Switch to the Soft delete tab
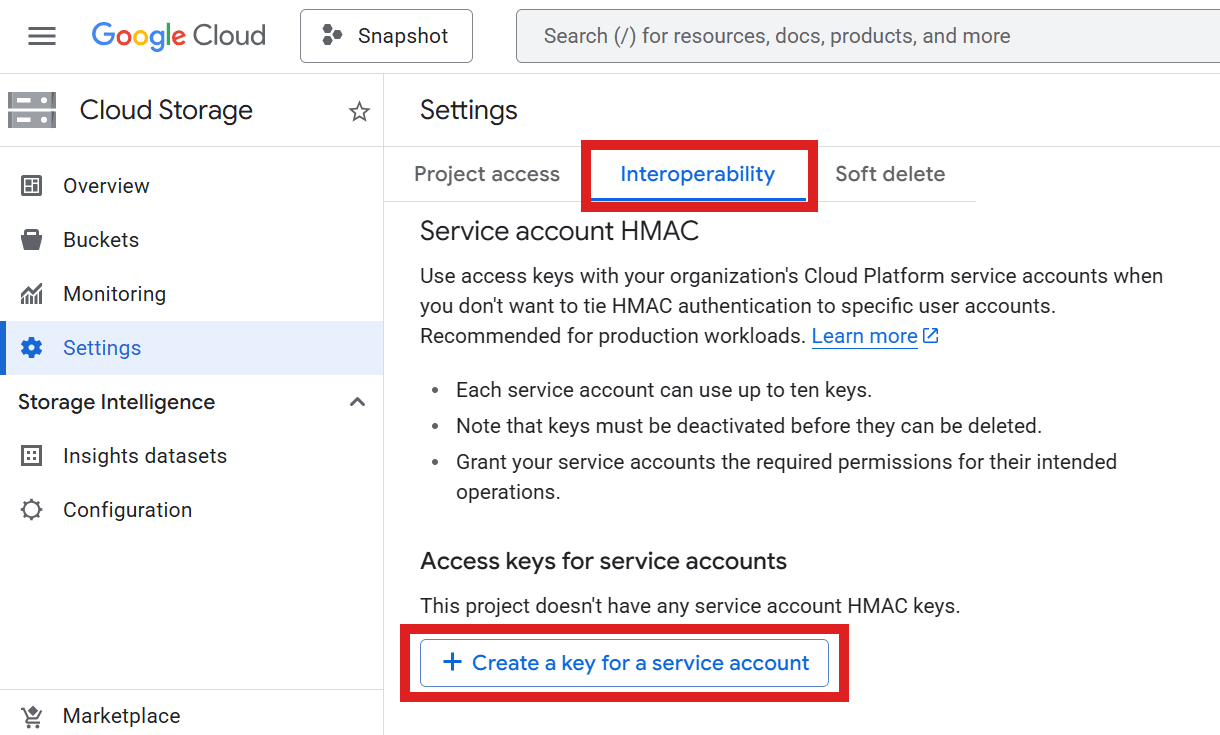 tap(890, 174)
